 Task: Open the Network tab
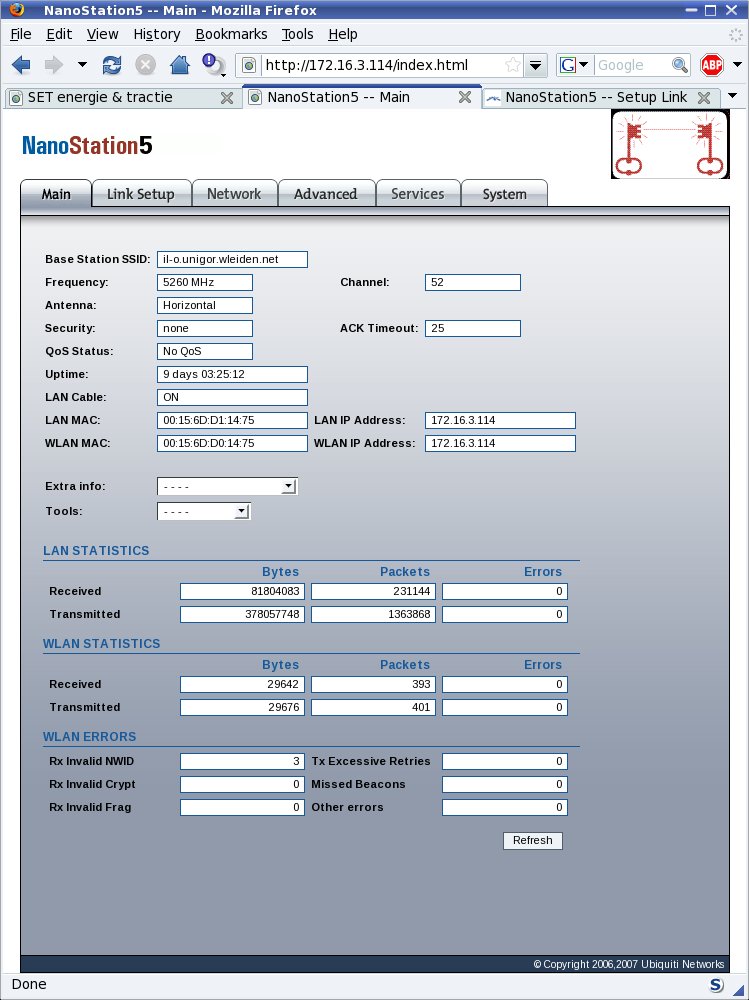tap(234, 194)
